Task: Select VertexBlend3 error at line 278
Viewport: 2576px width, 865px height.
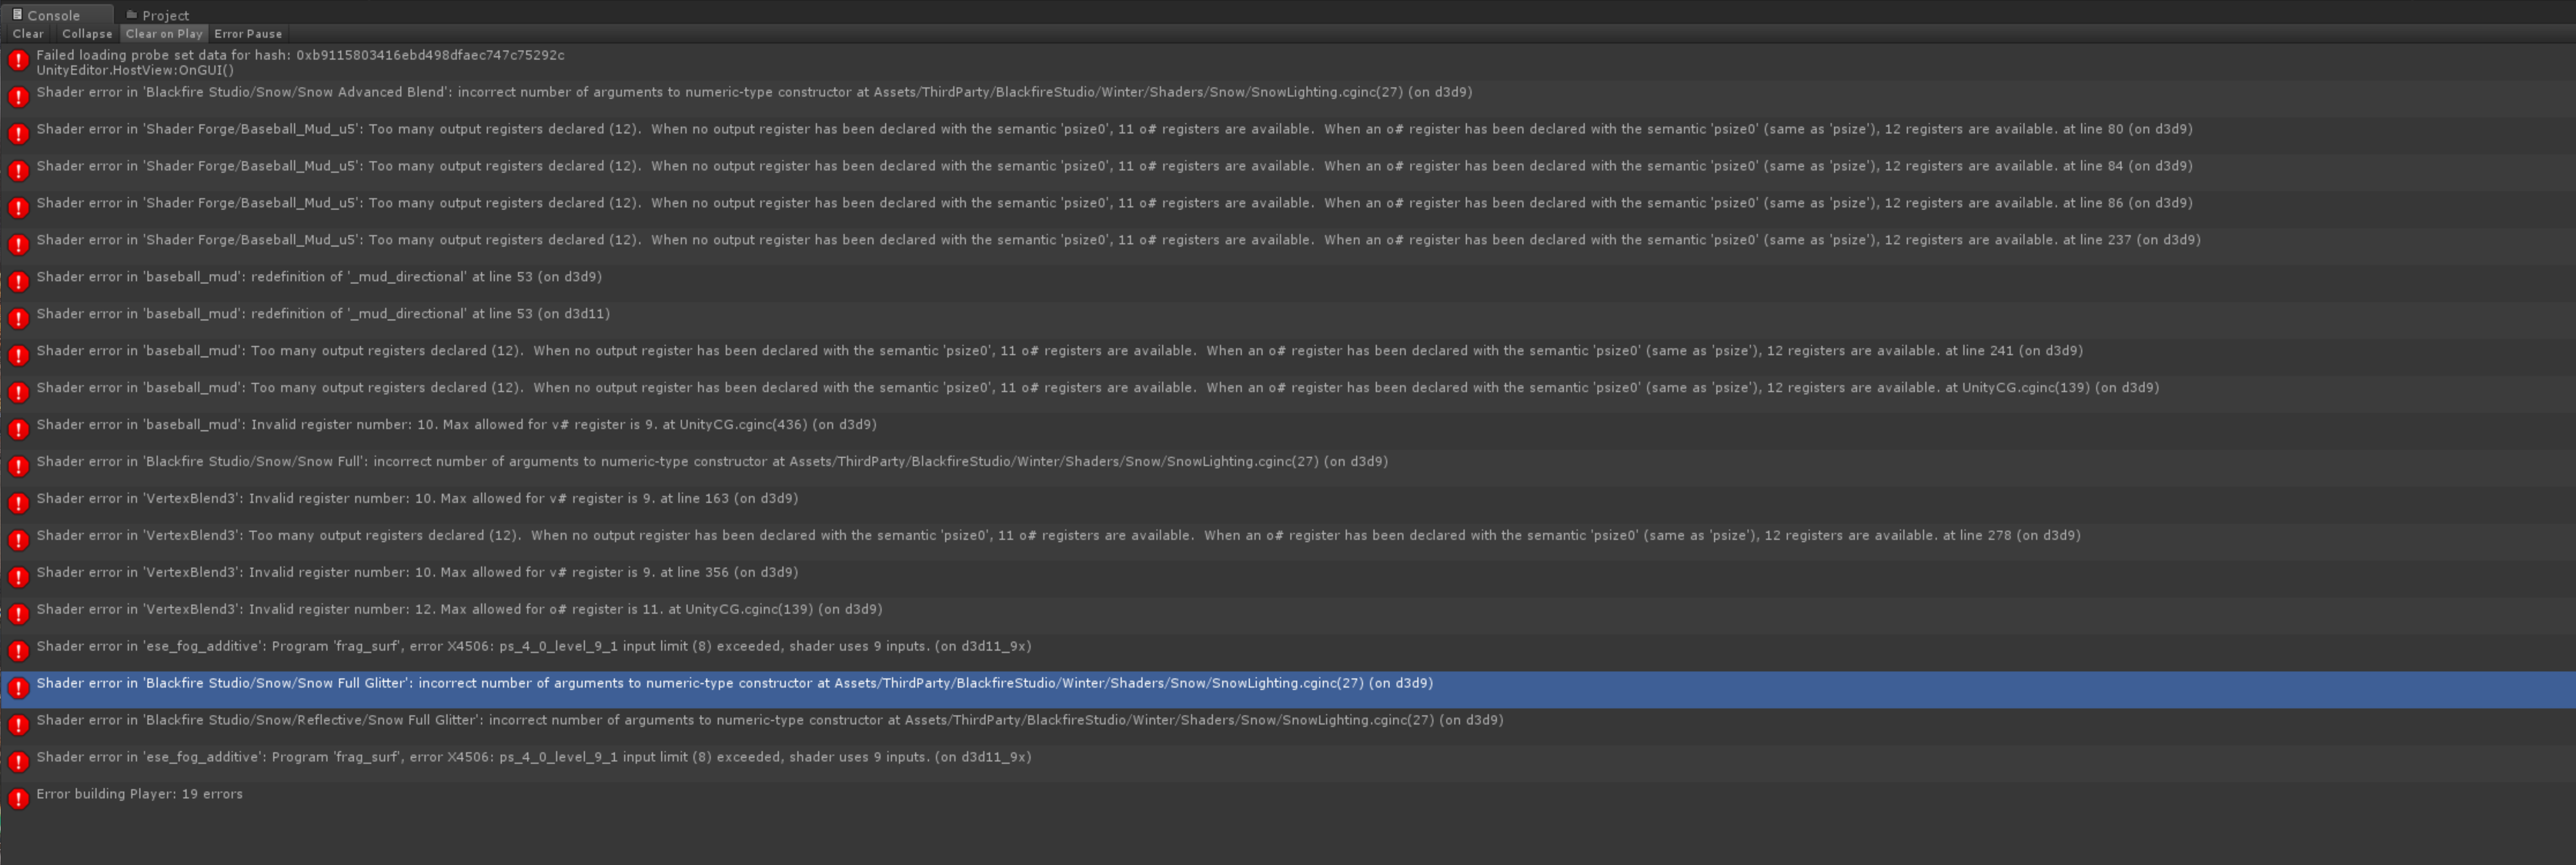Action: pos(1058,536)
